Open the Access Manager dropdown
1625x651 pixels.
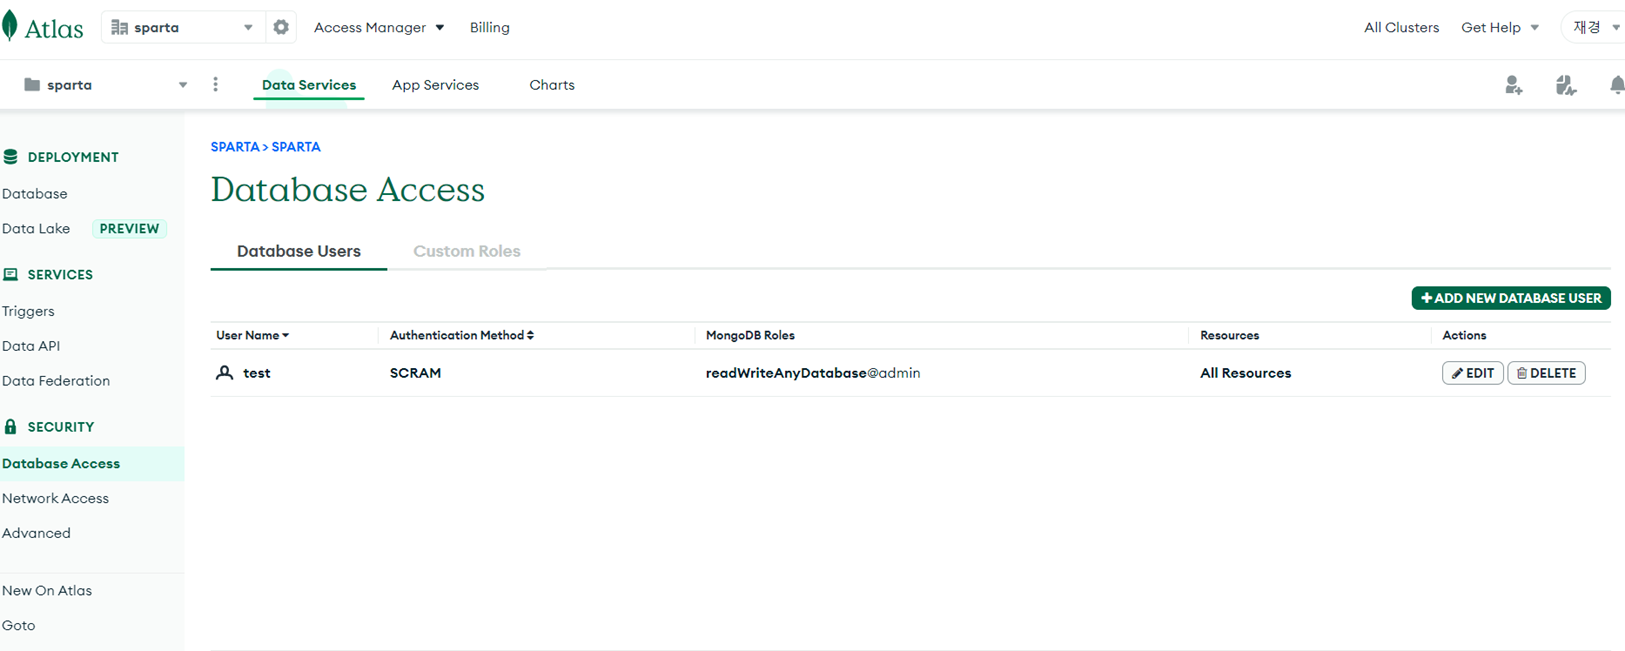[379, 27]
